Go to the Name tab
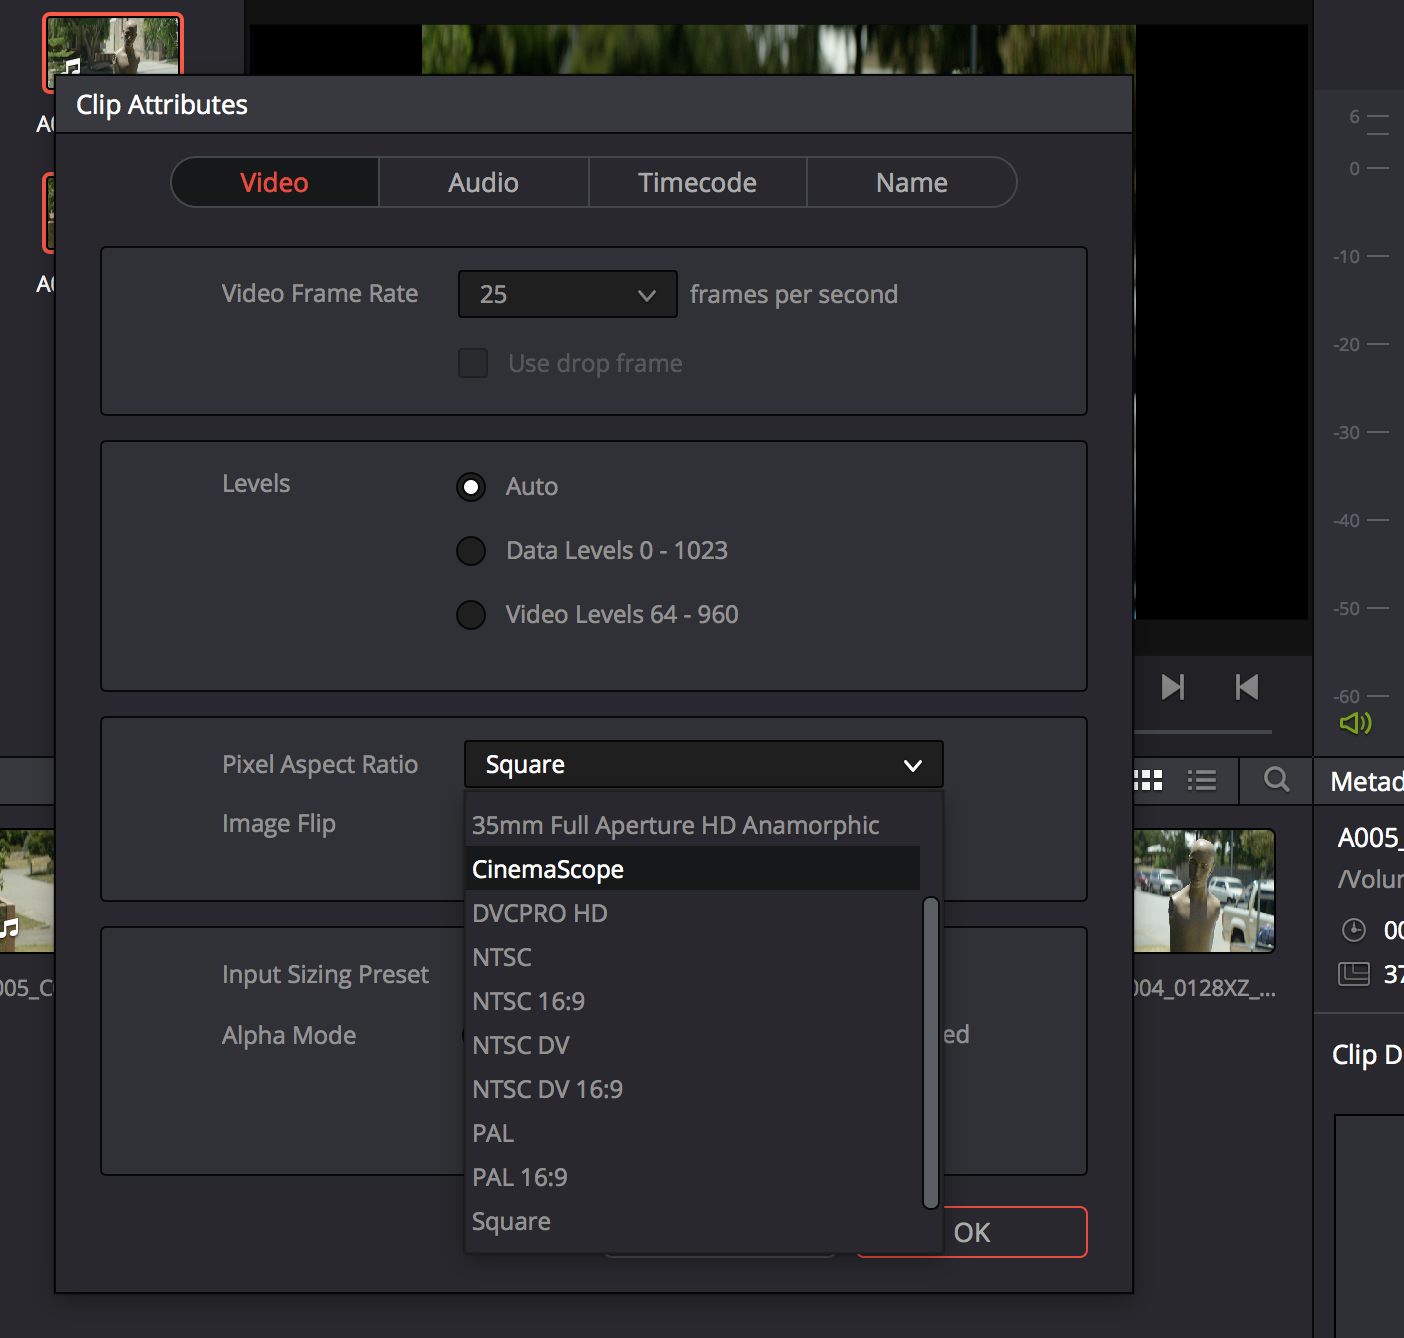Viewport: 1404px width, 1338px height. [911, 183]
